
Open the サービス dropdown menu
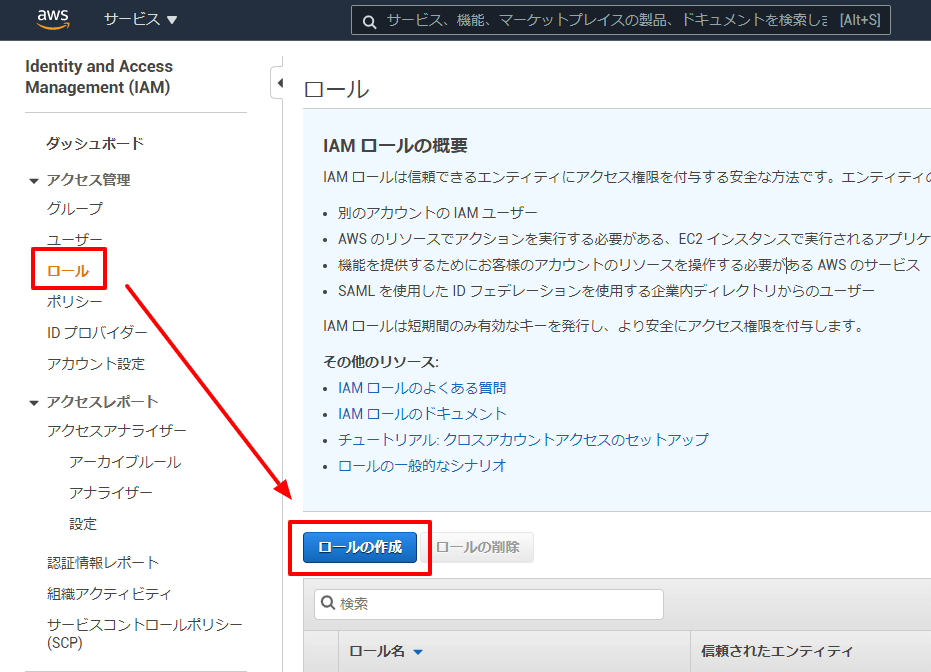click(141, 20)
